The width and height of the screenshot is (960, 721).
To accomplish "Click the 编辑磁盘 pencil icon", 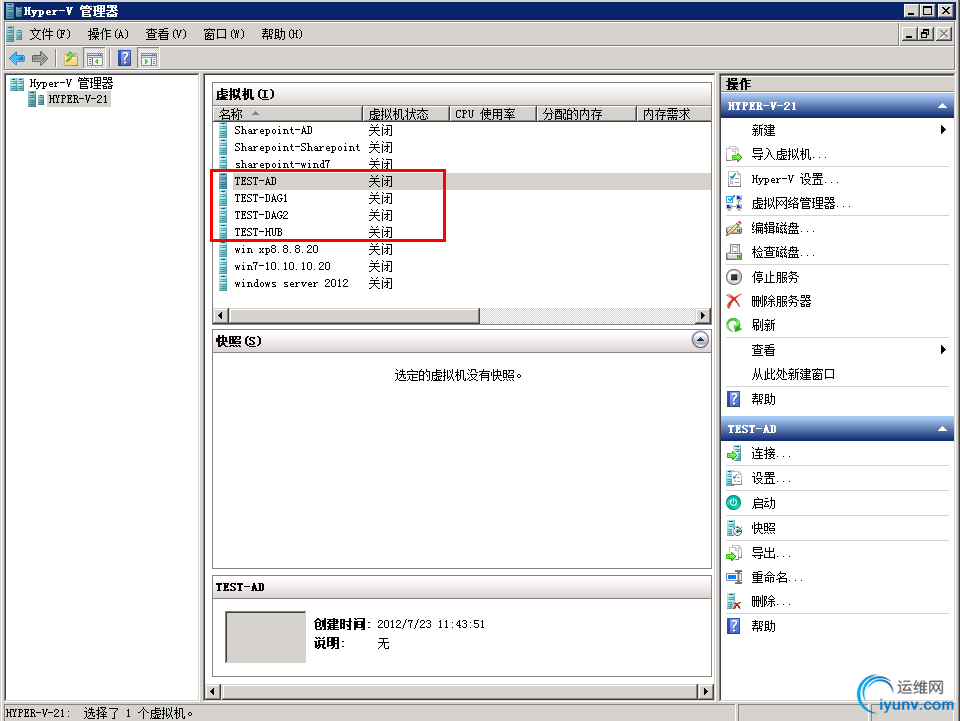I will click(x=733, y=228).
